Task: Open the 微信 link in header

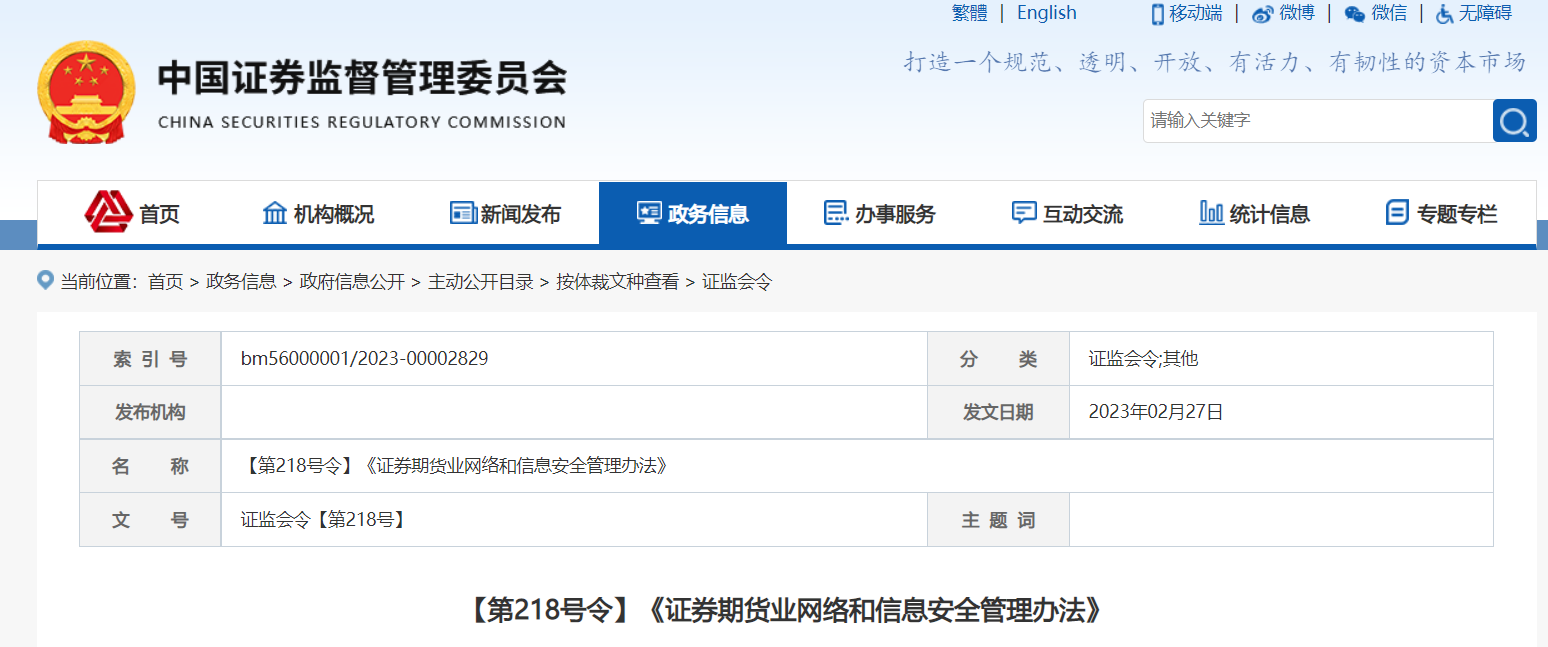Action: click(x=1389, y=13)
